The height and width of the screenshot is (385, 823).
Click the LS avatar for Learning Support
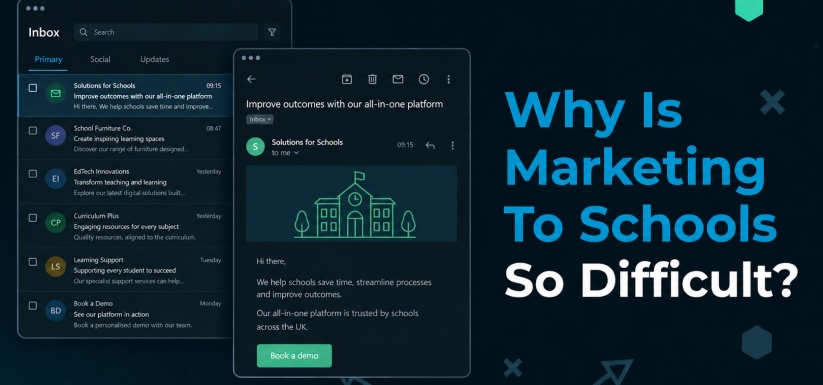56,266
